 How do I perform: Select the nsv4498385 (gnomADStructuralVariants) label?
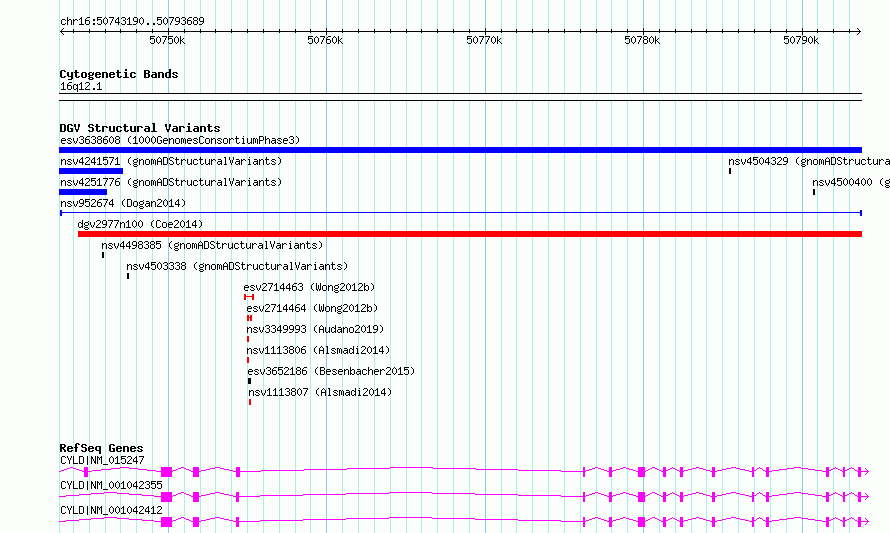pyautogui.click(x=212, y=245)
